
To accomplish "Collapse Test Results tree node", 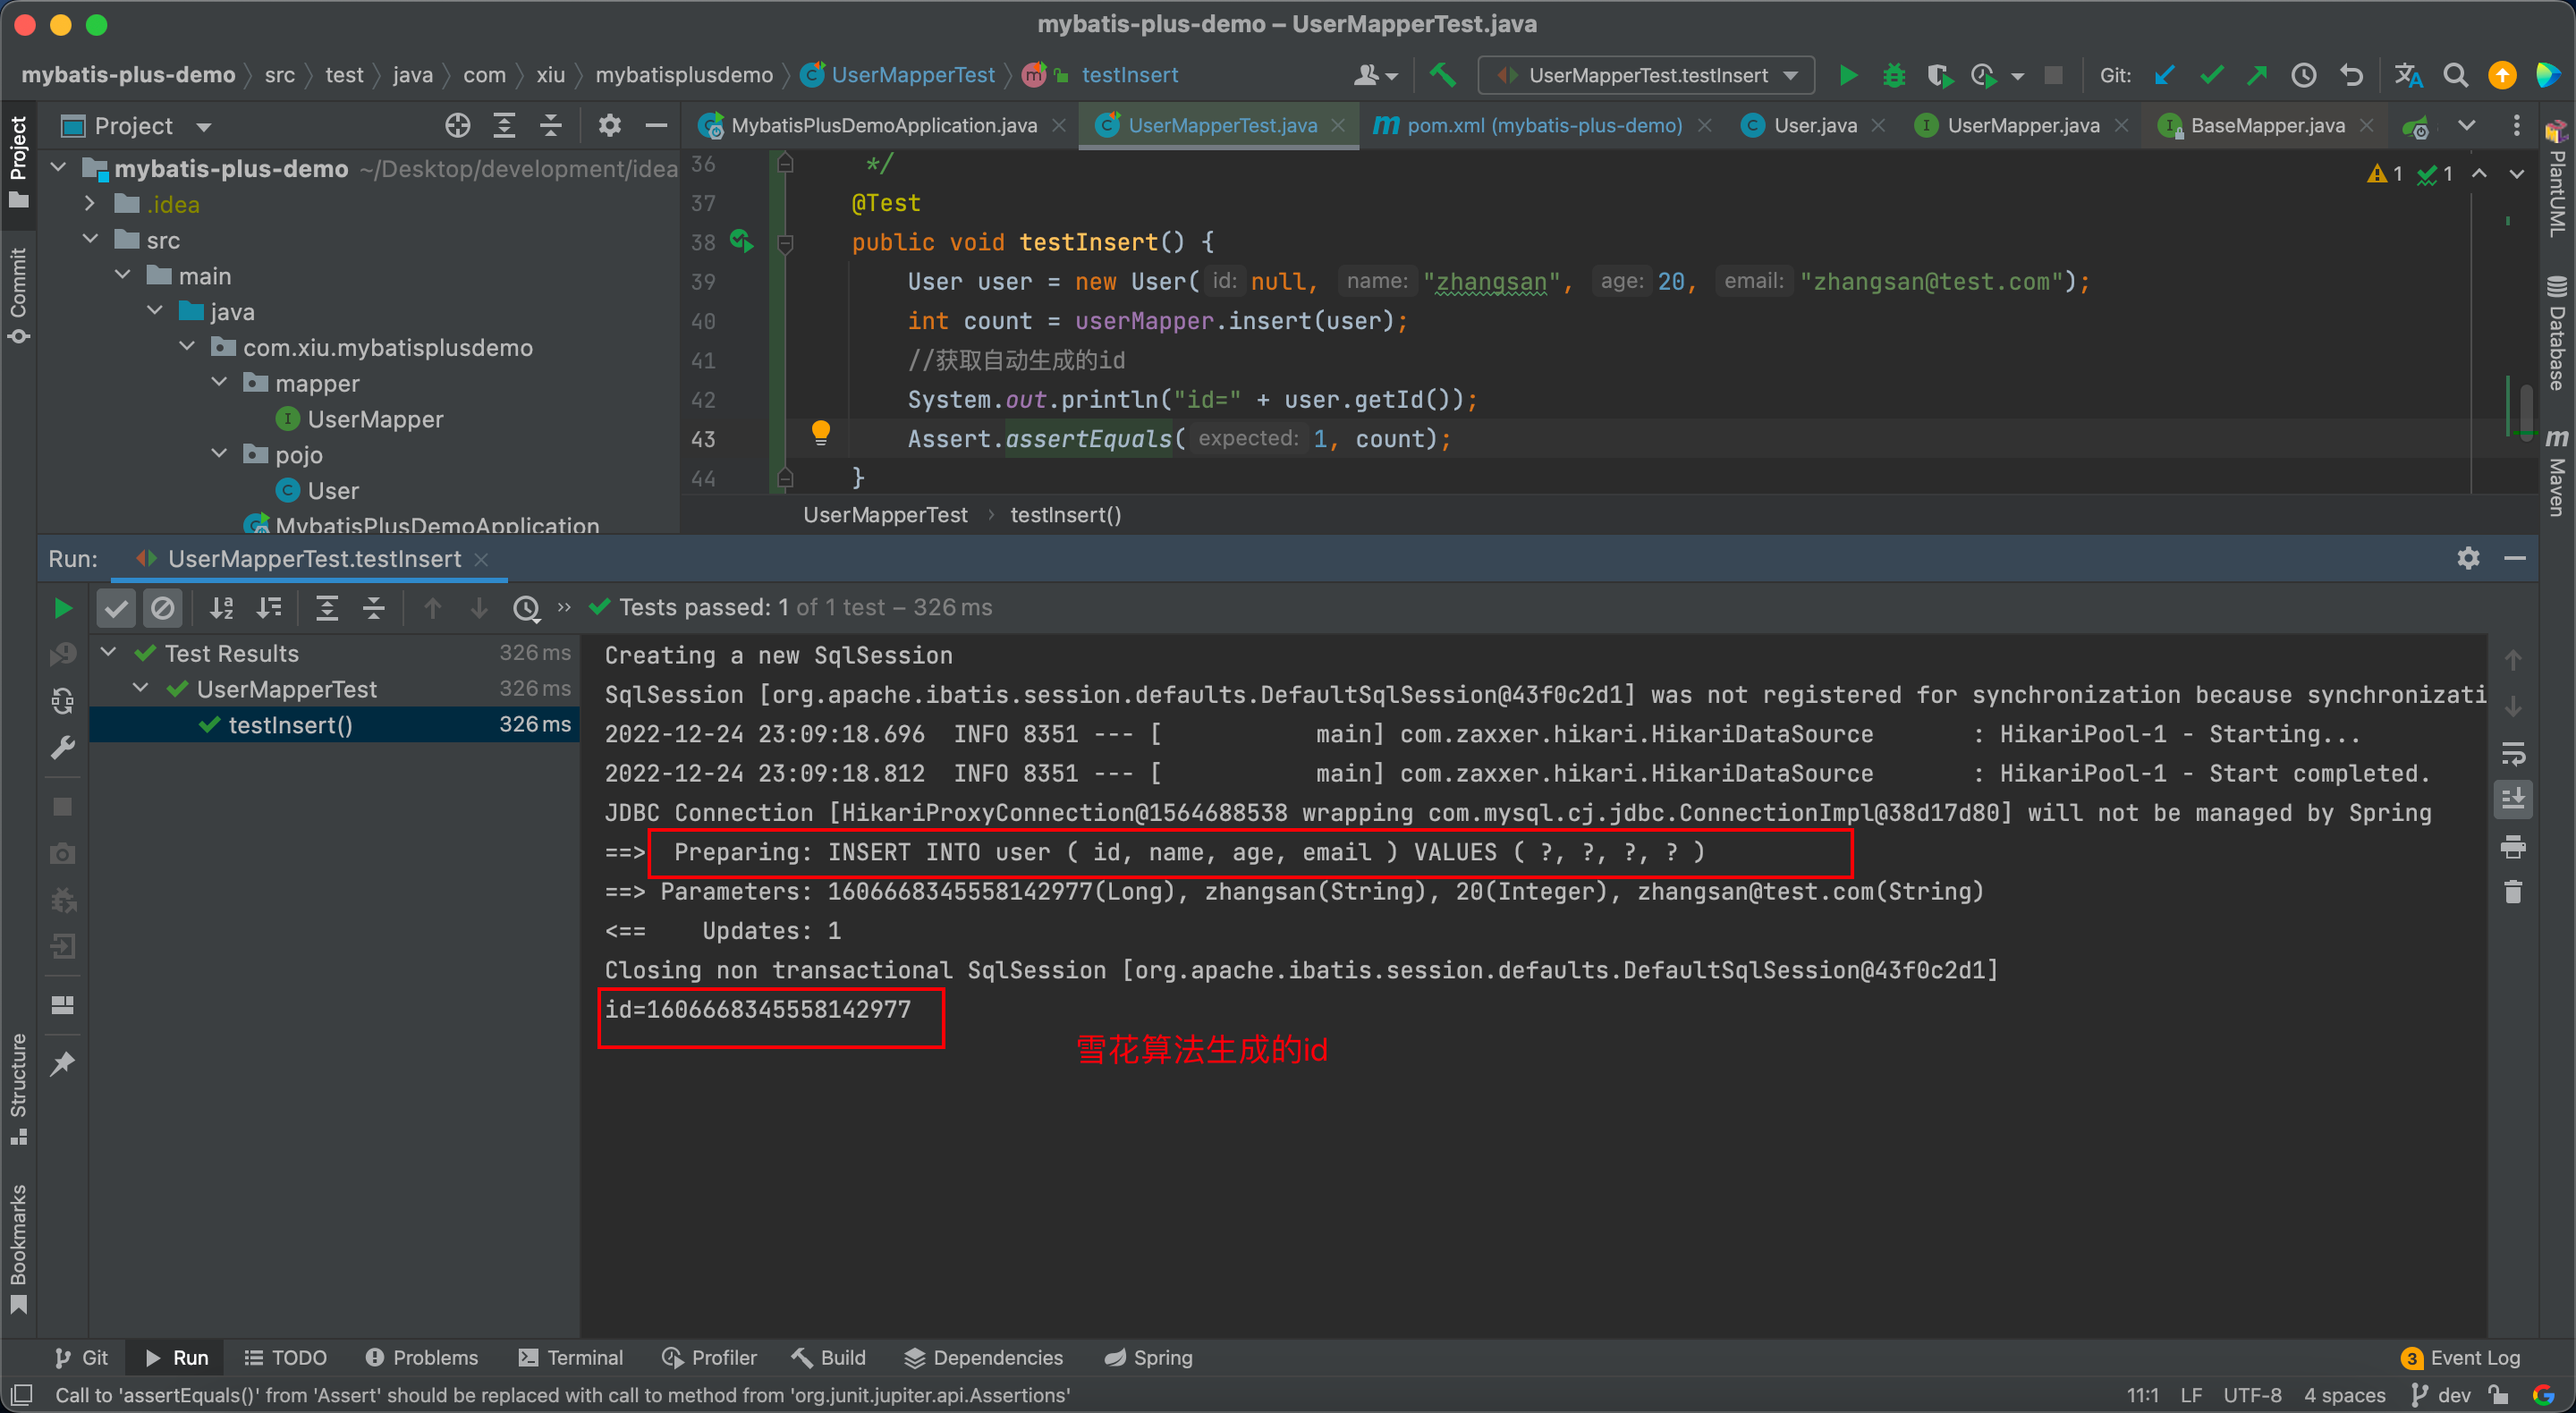I will pyautogui.click(x=108, y=653).
